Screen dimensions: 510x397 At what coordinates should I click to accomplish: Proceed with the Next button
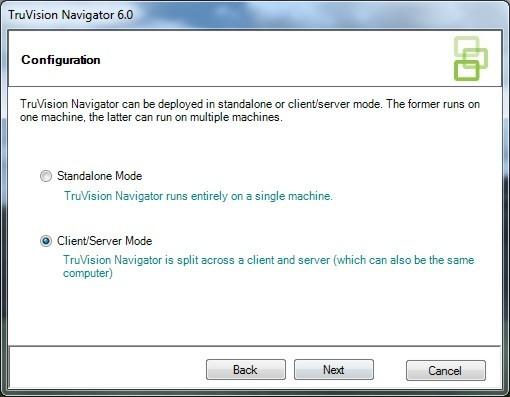[334, 370]
